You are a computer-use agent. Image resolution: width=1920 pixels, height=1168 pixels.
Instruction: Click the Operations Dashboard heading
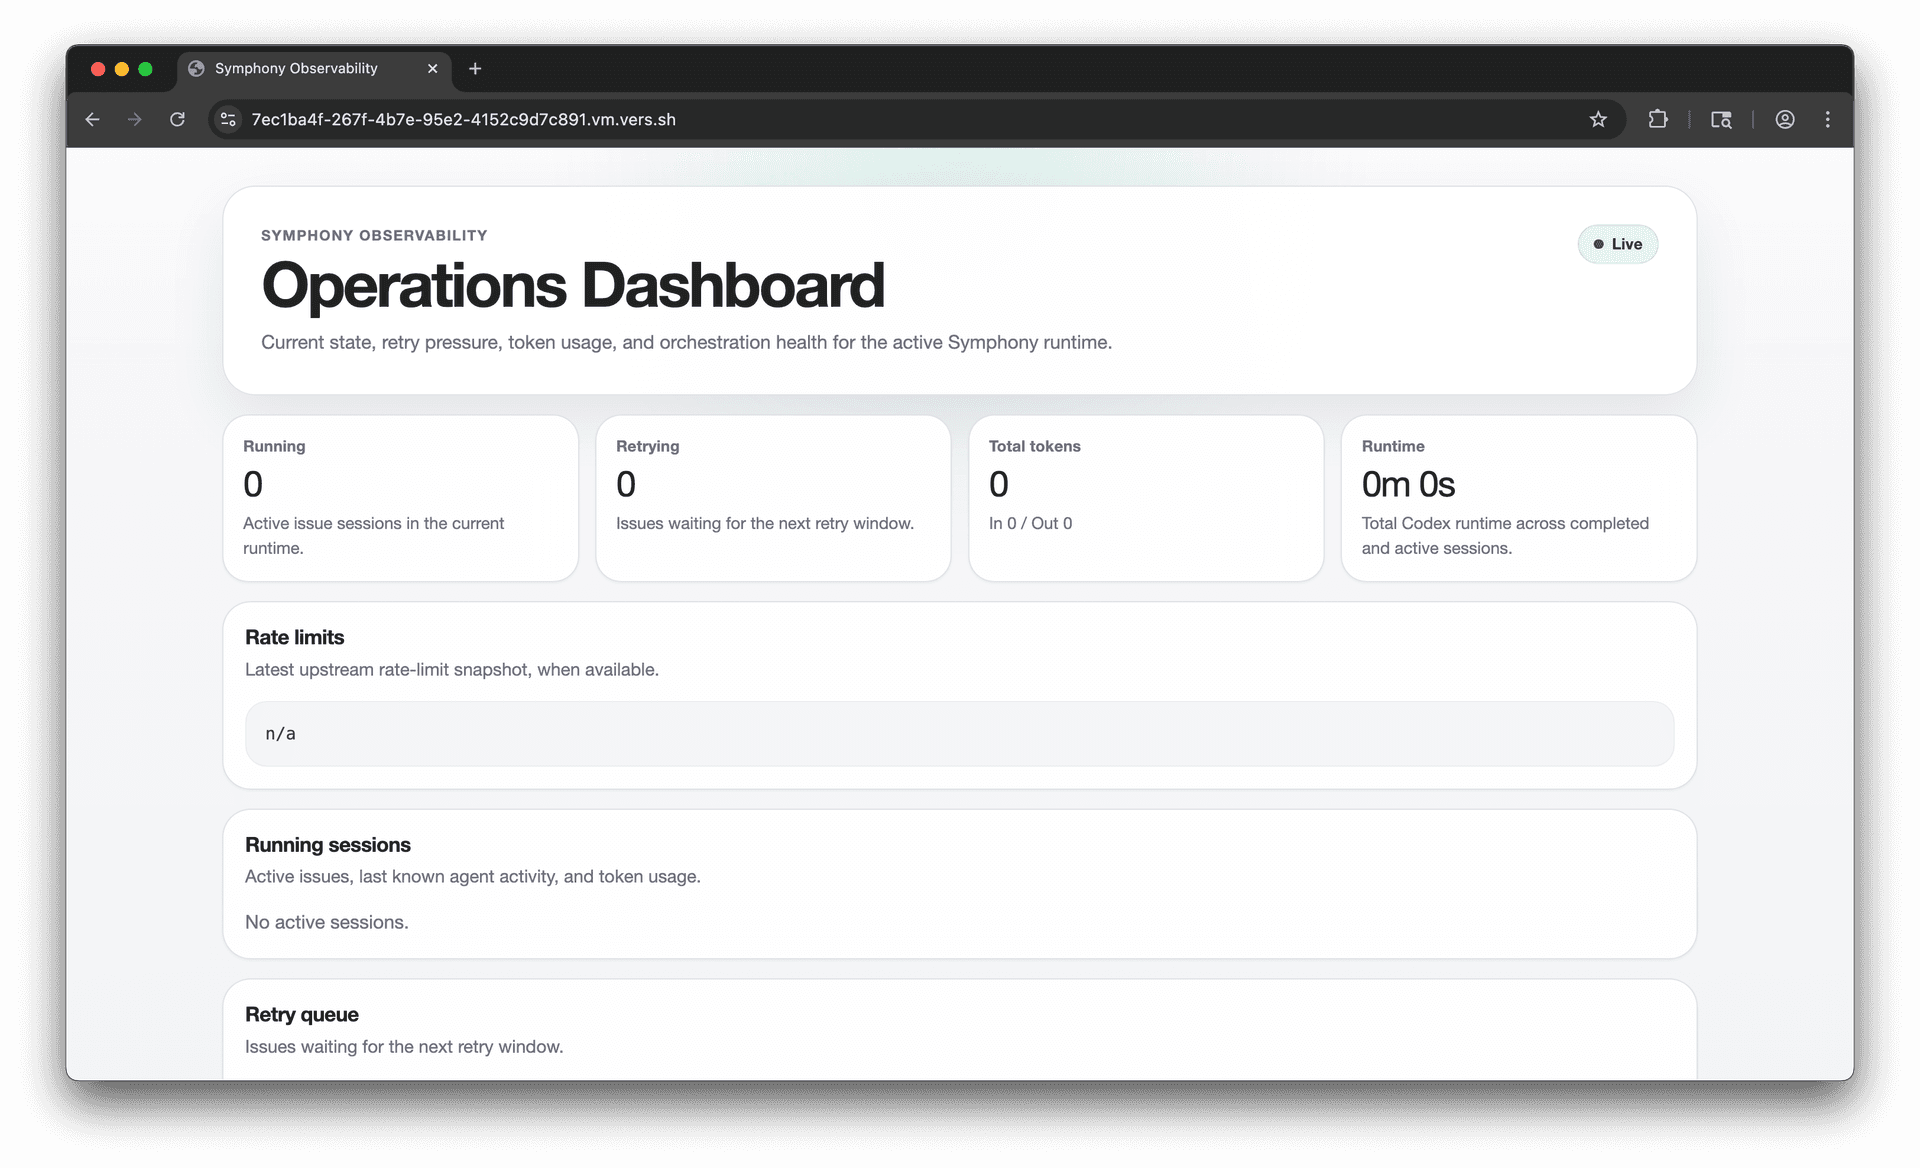point(572,286)
